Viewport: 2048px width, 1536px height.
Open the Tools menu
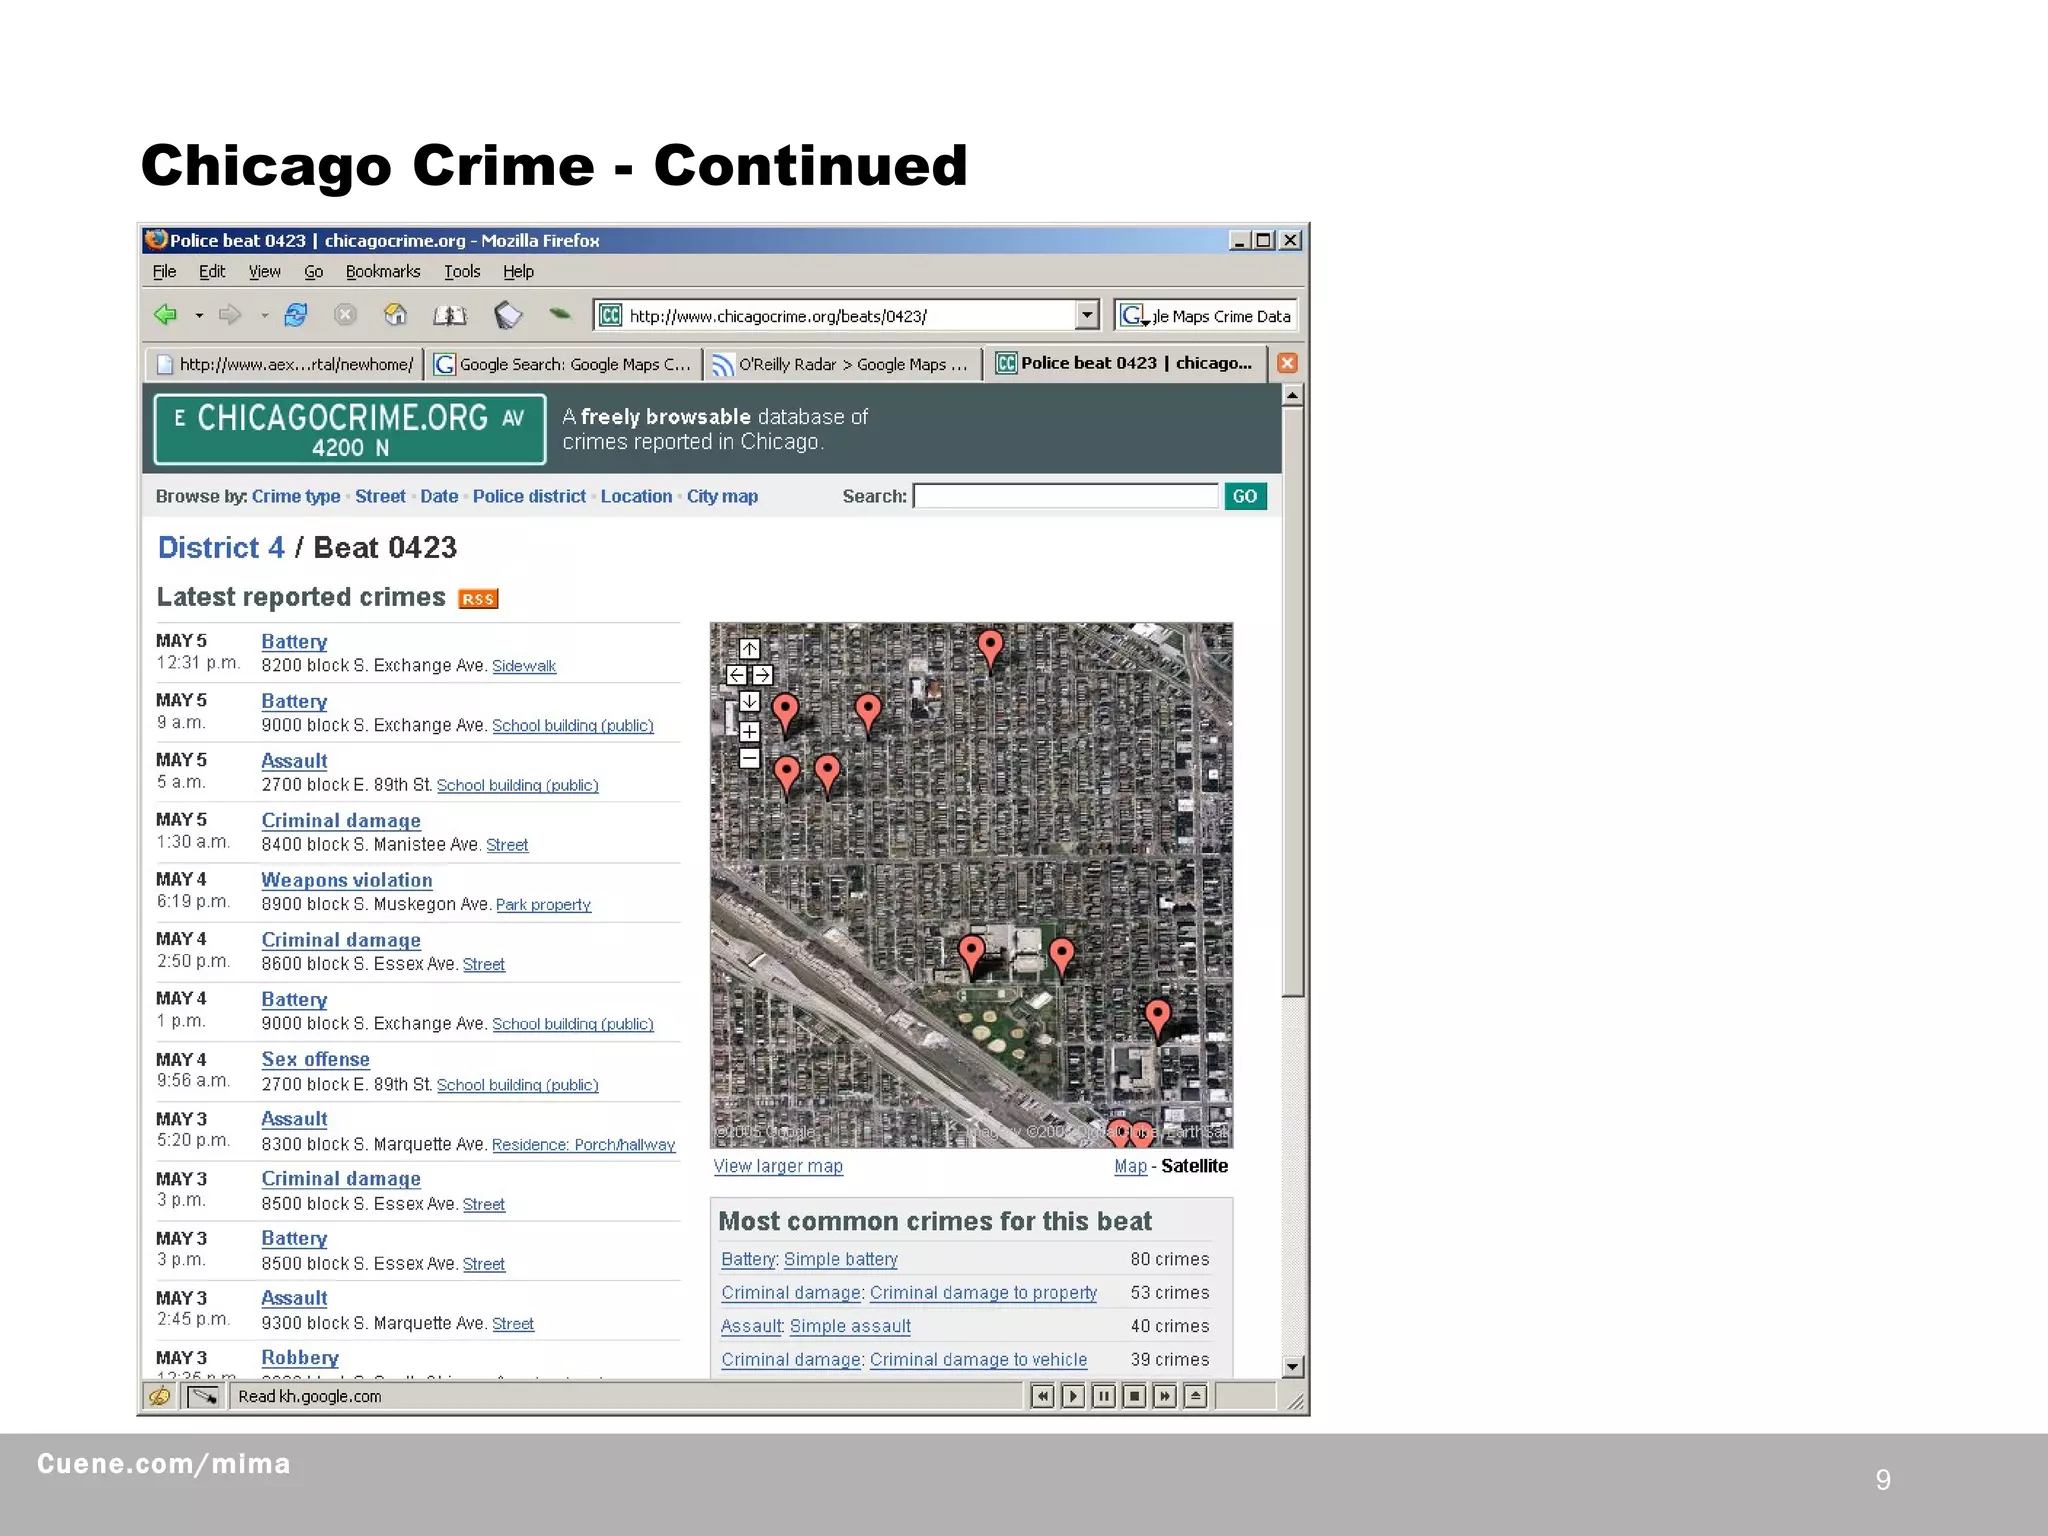(x=462, y=271)
